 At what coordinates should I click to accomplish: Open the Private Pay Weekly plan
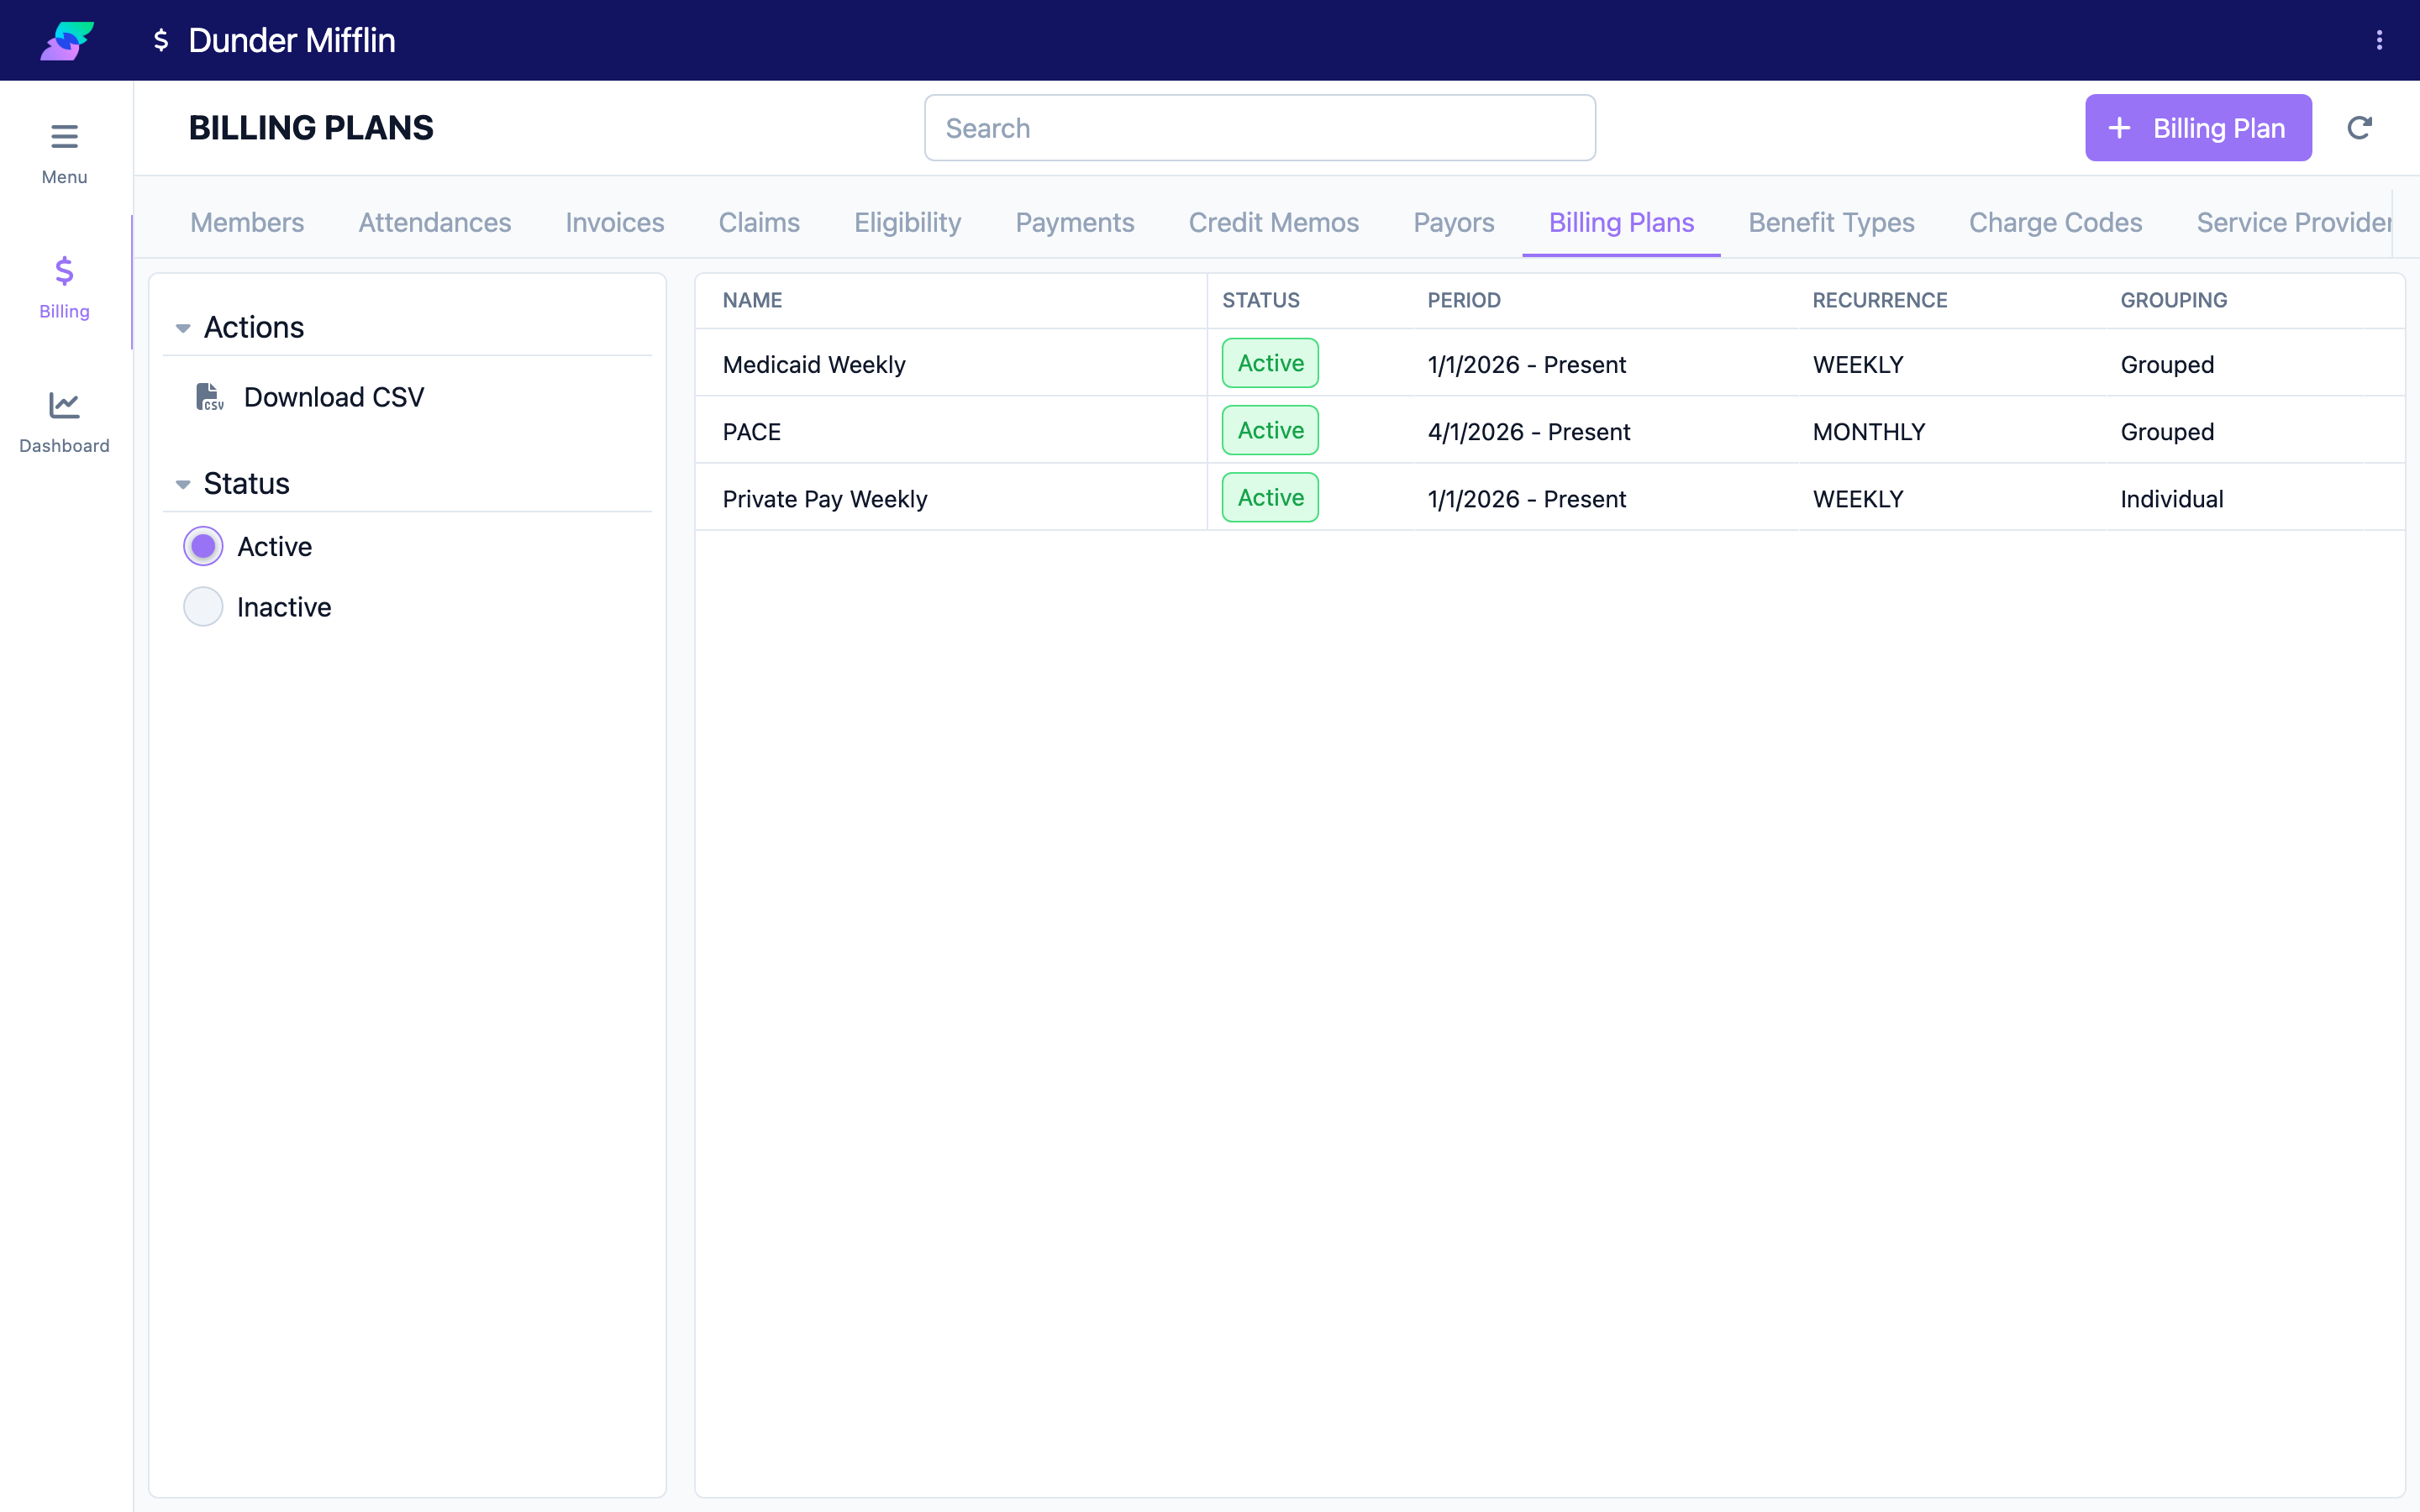pyautogui.click(x=1549, y=498)
